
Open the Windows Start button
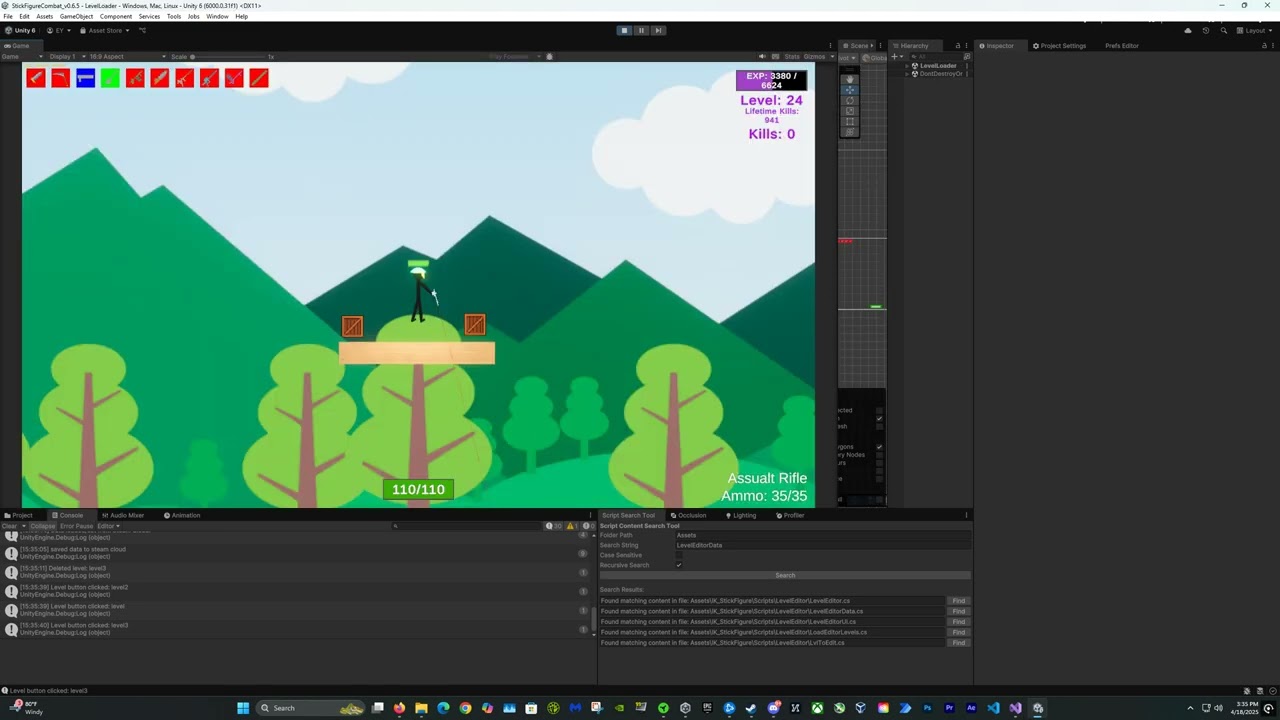243,708
